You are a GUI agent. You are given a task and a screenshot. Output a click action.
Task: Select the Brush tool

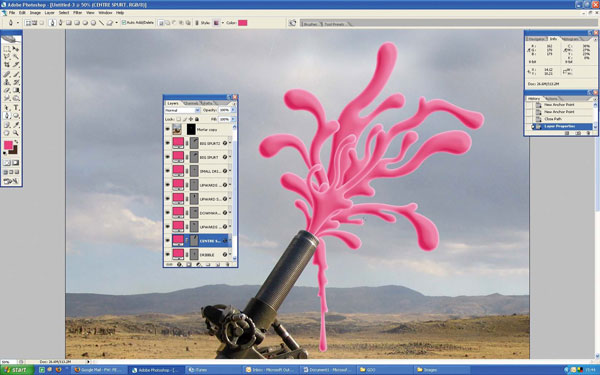16,74
